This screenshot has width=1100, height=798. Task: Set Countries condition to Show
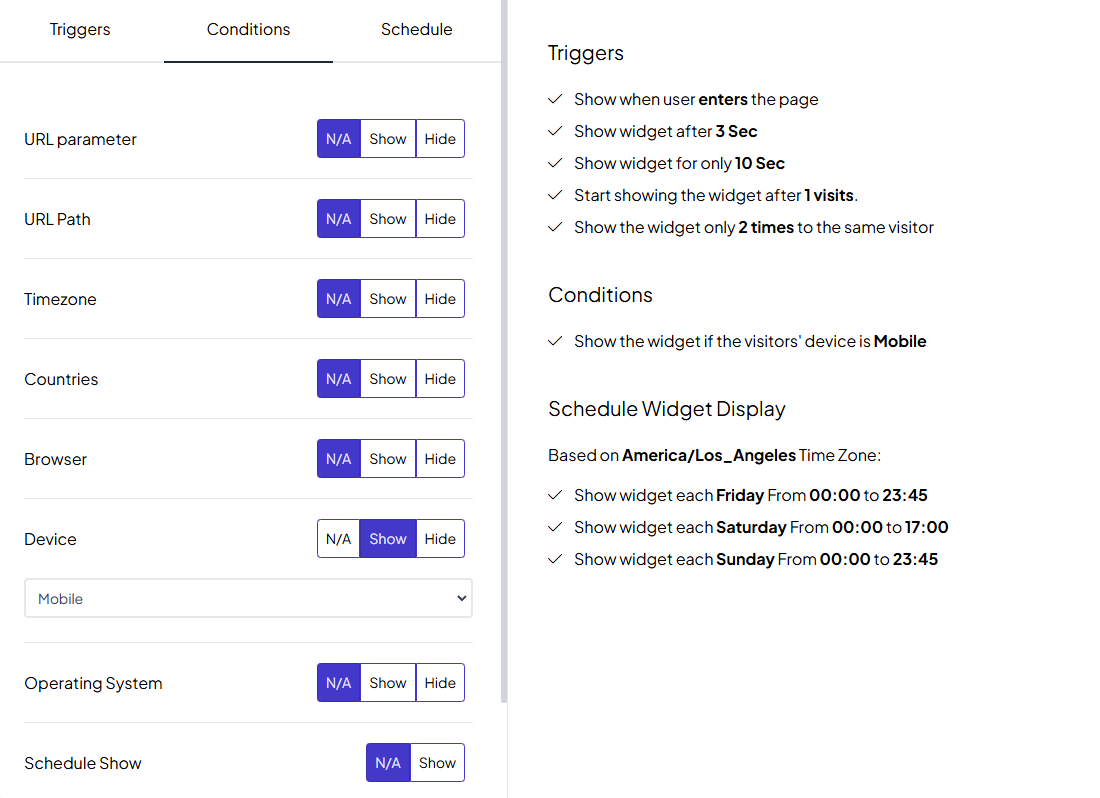point(387,378)
